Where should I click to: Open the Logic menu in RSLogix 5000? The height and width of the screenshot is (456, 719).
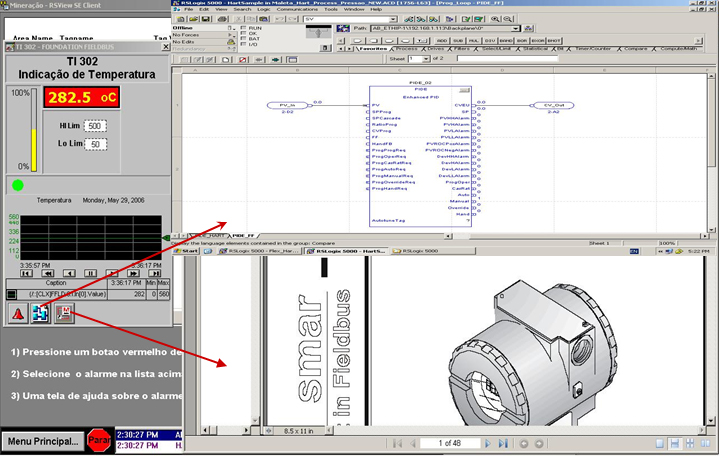coord(264,9)
